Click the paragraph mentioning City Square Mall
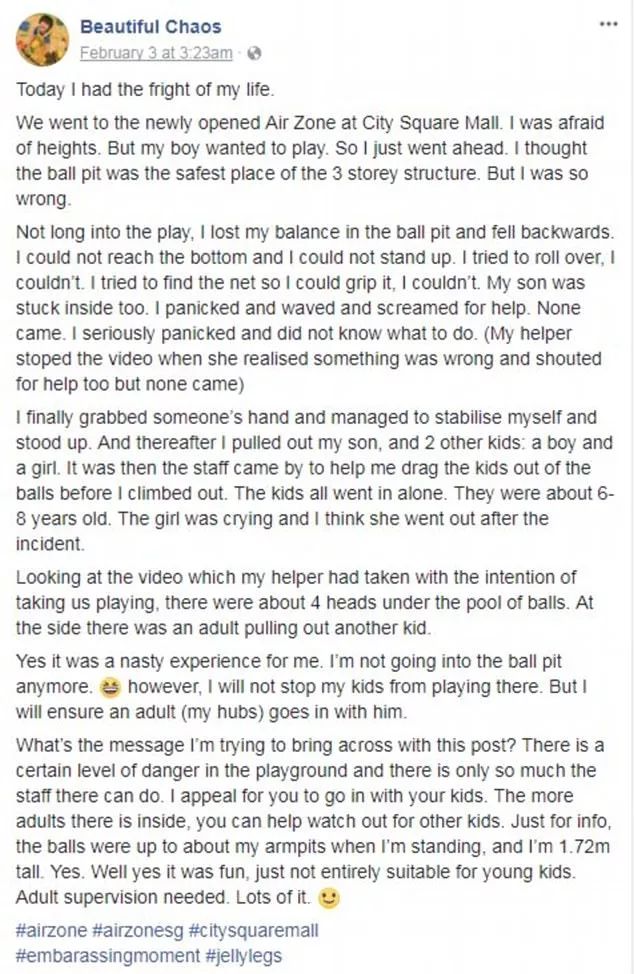 coord(310,161)
